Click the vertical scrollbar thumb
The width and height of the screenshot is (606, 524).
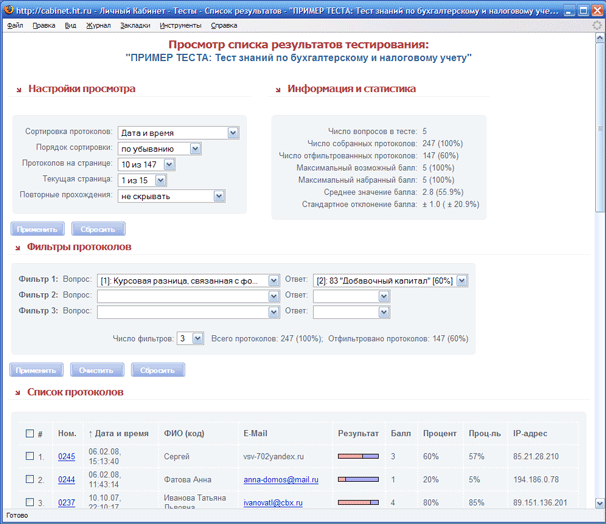600,128
